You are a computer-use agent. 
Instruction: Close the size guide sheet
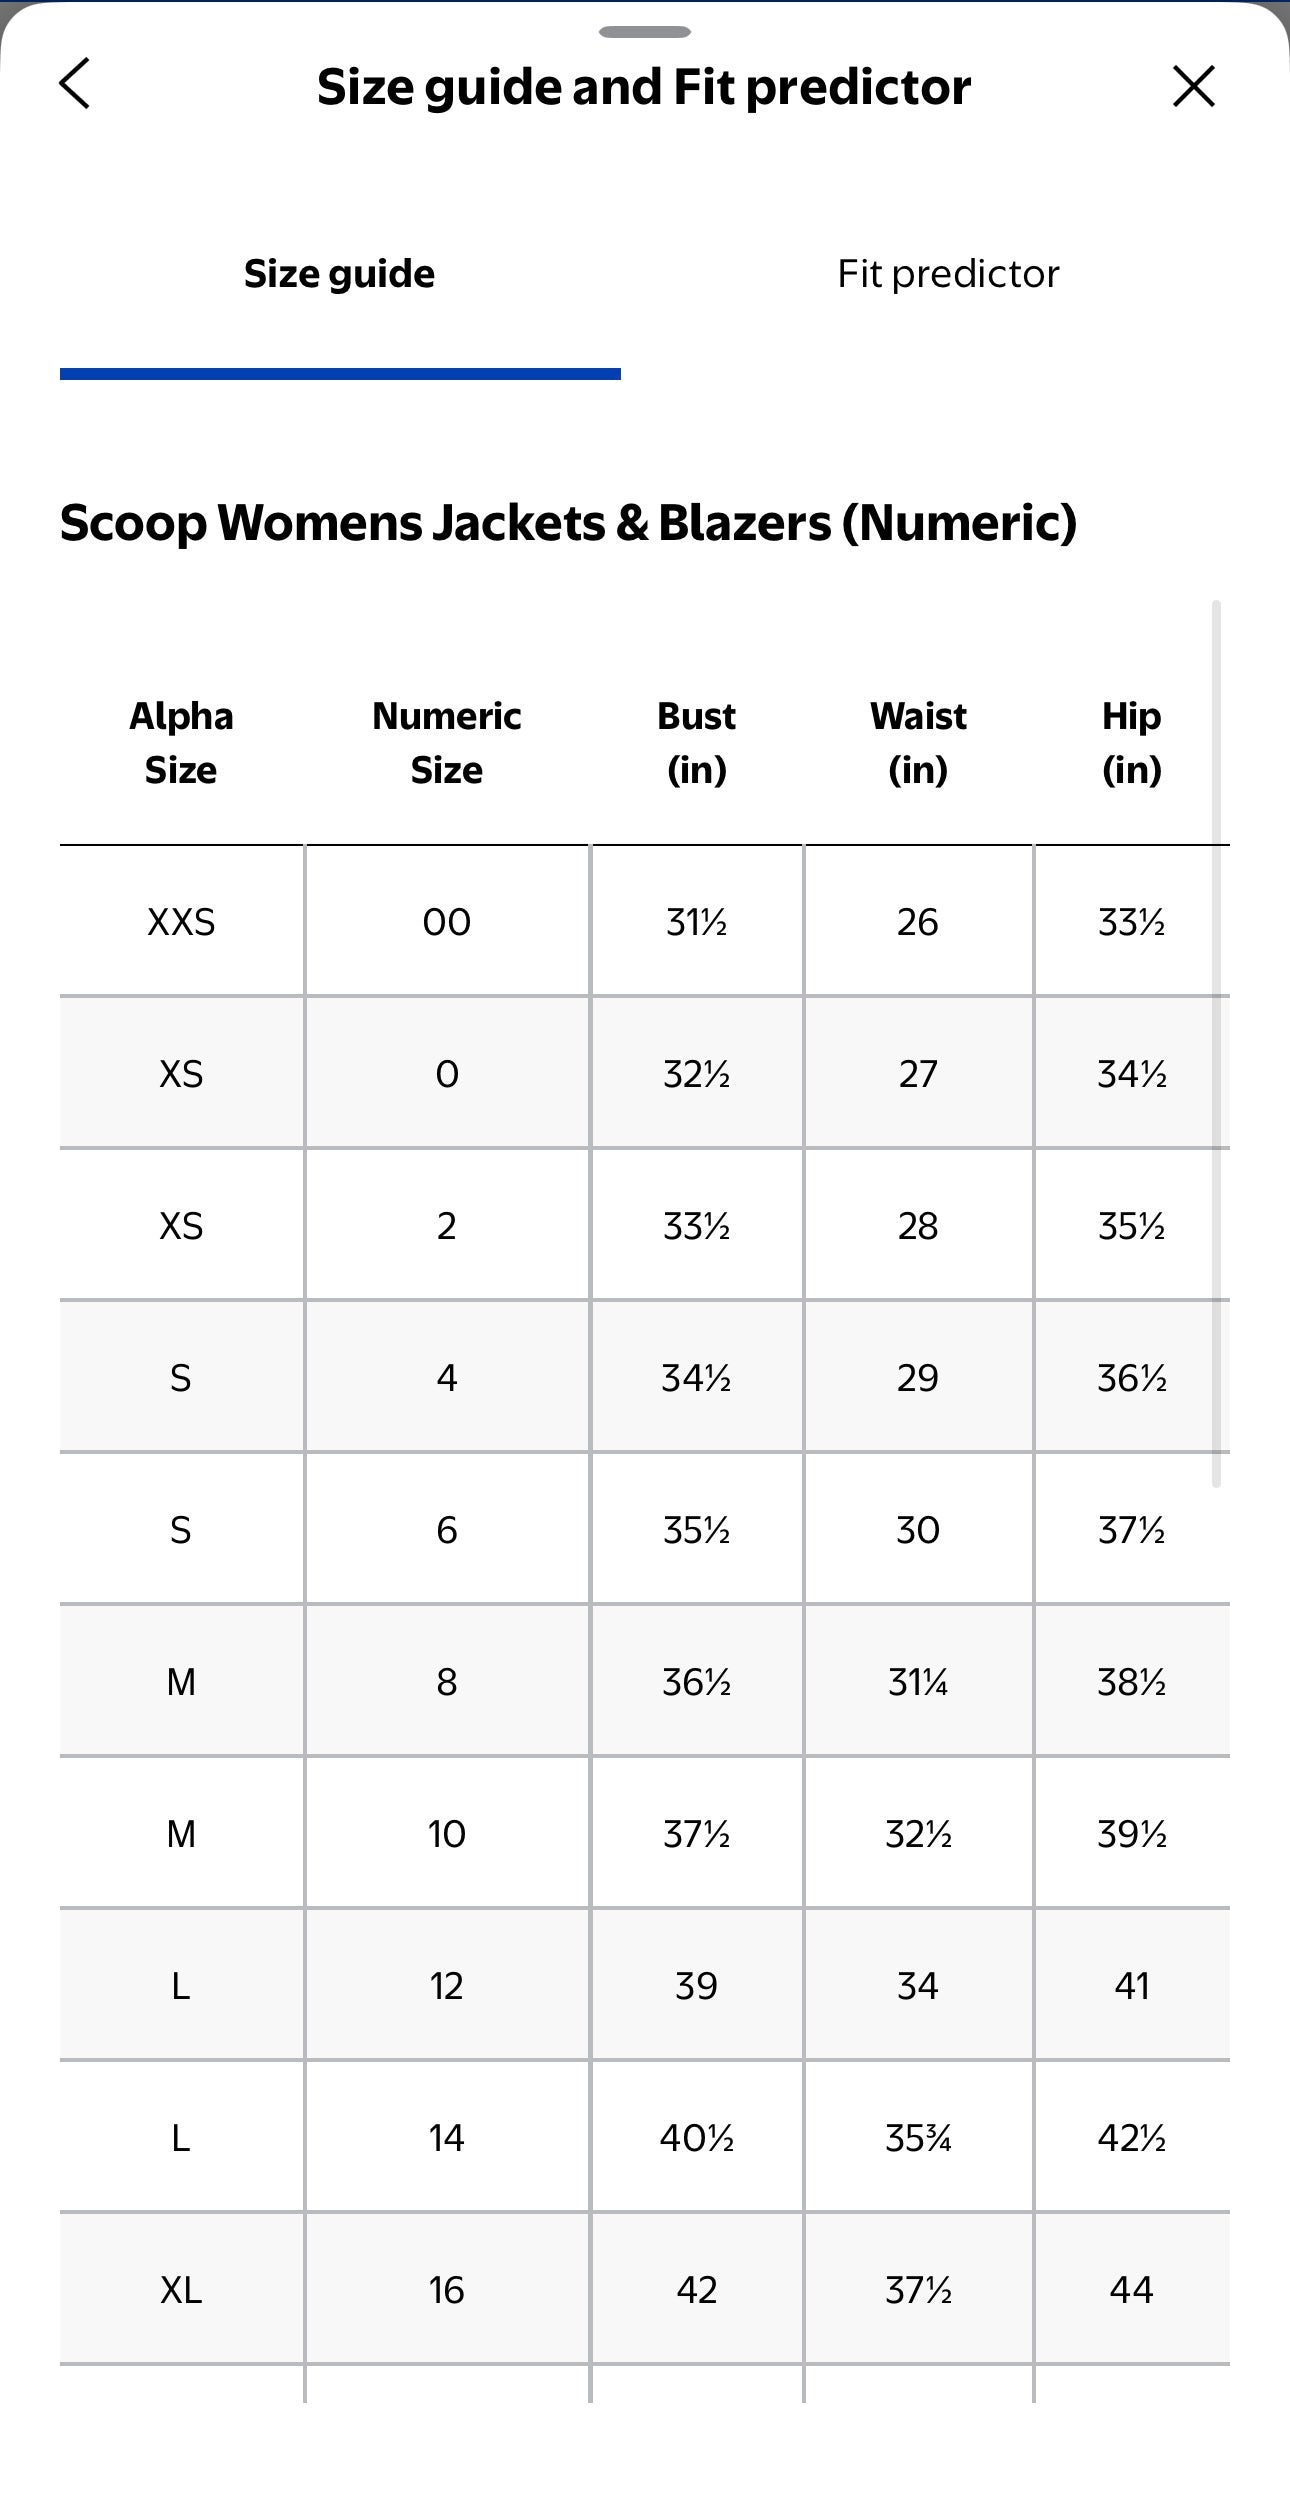coord(1193,86)
